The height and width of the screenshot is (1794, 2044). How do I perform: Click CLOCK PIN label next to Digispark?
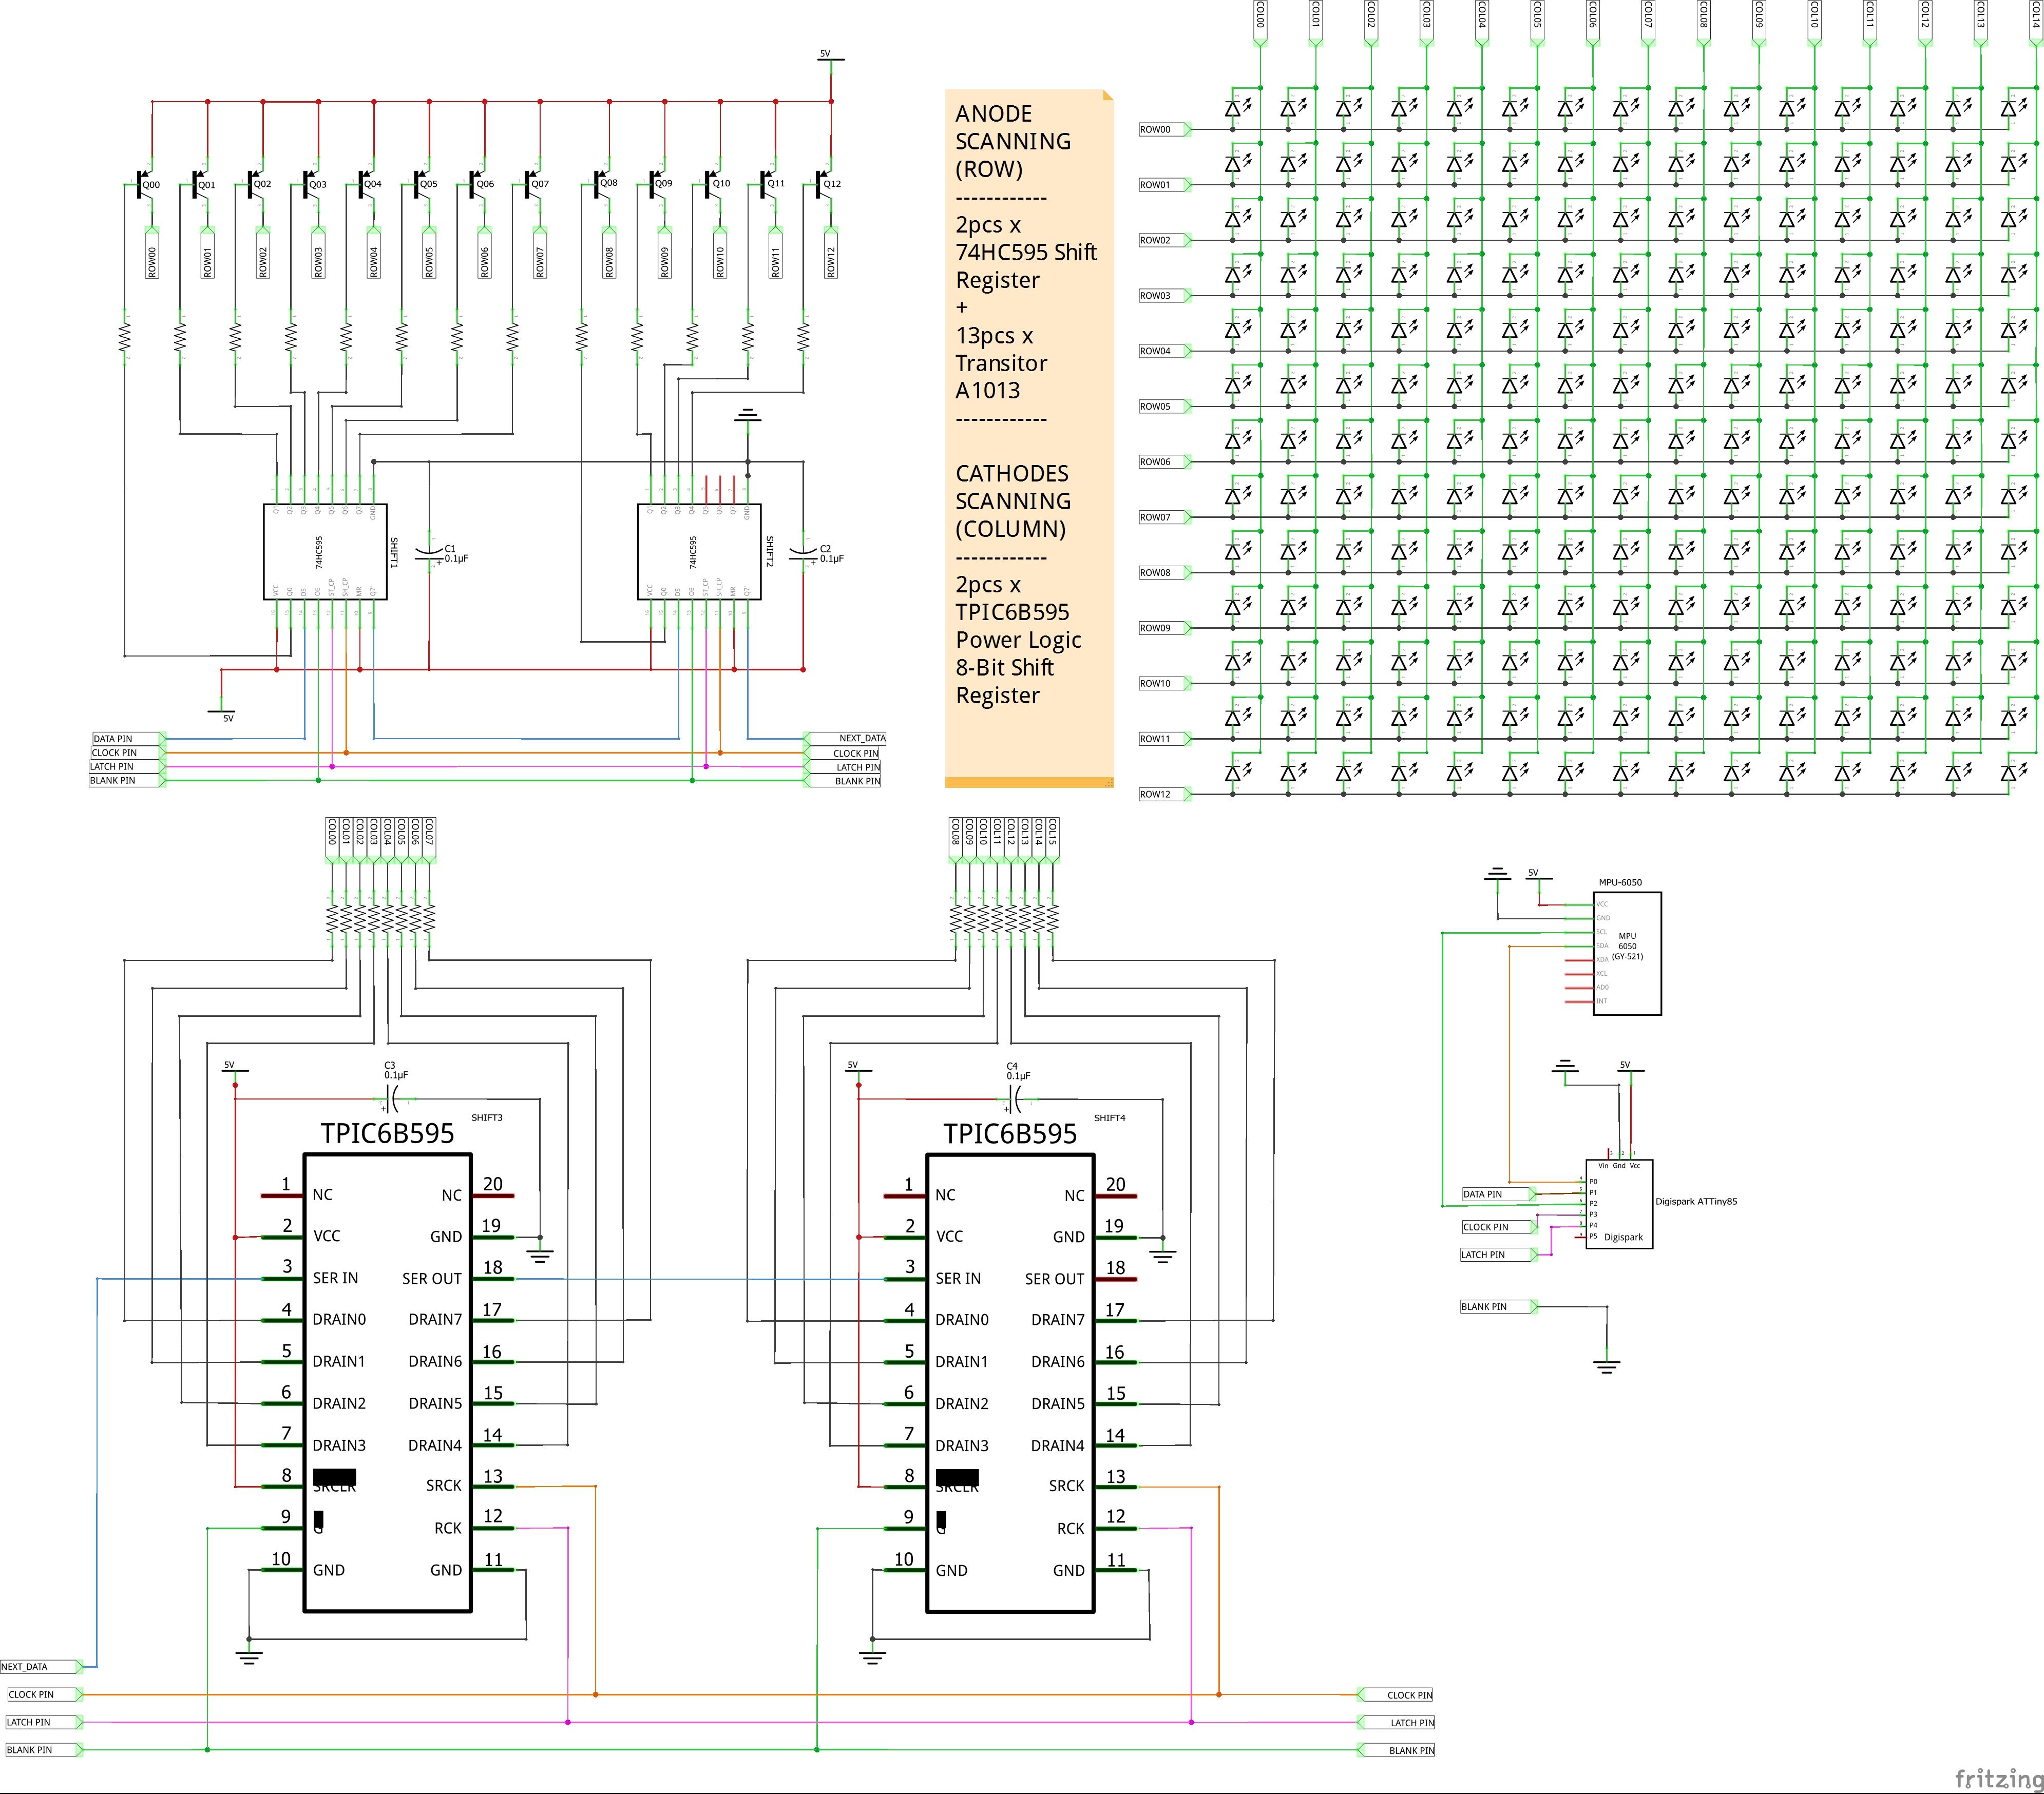click(x=1499, y=1227)
